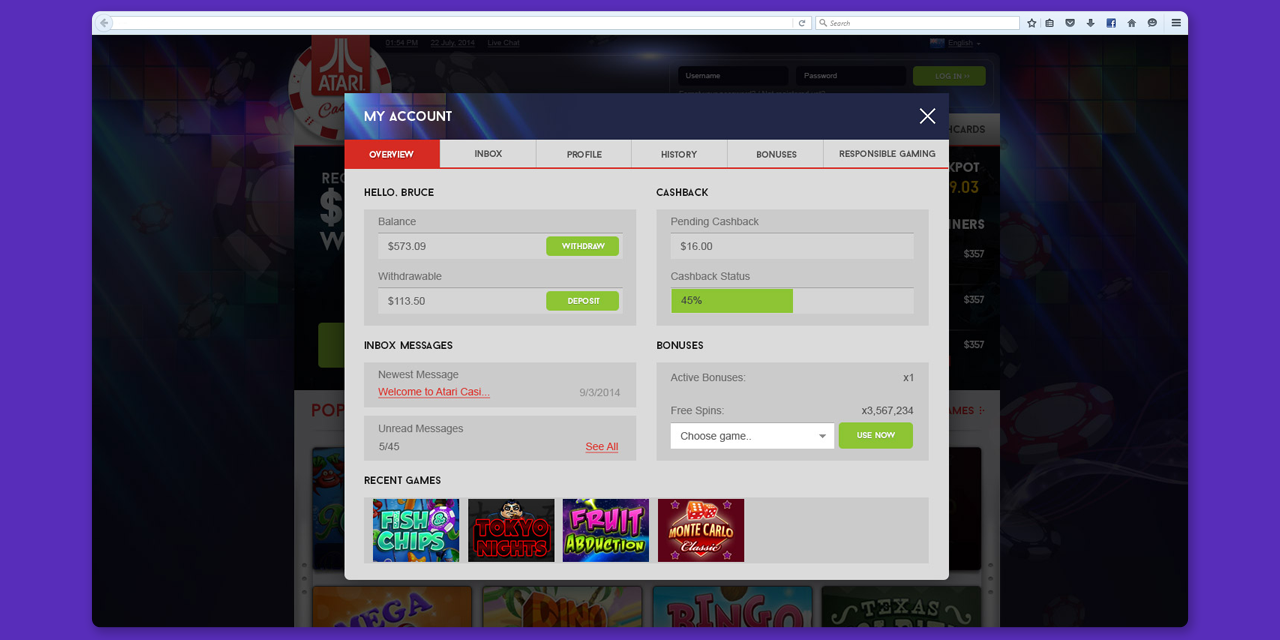Click the 5/45 unread messages count
The width and height of the screenshot is (1280, 640).
389,447
